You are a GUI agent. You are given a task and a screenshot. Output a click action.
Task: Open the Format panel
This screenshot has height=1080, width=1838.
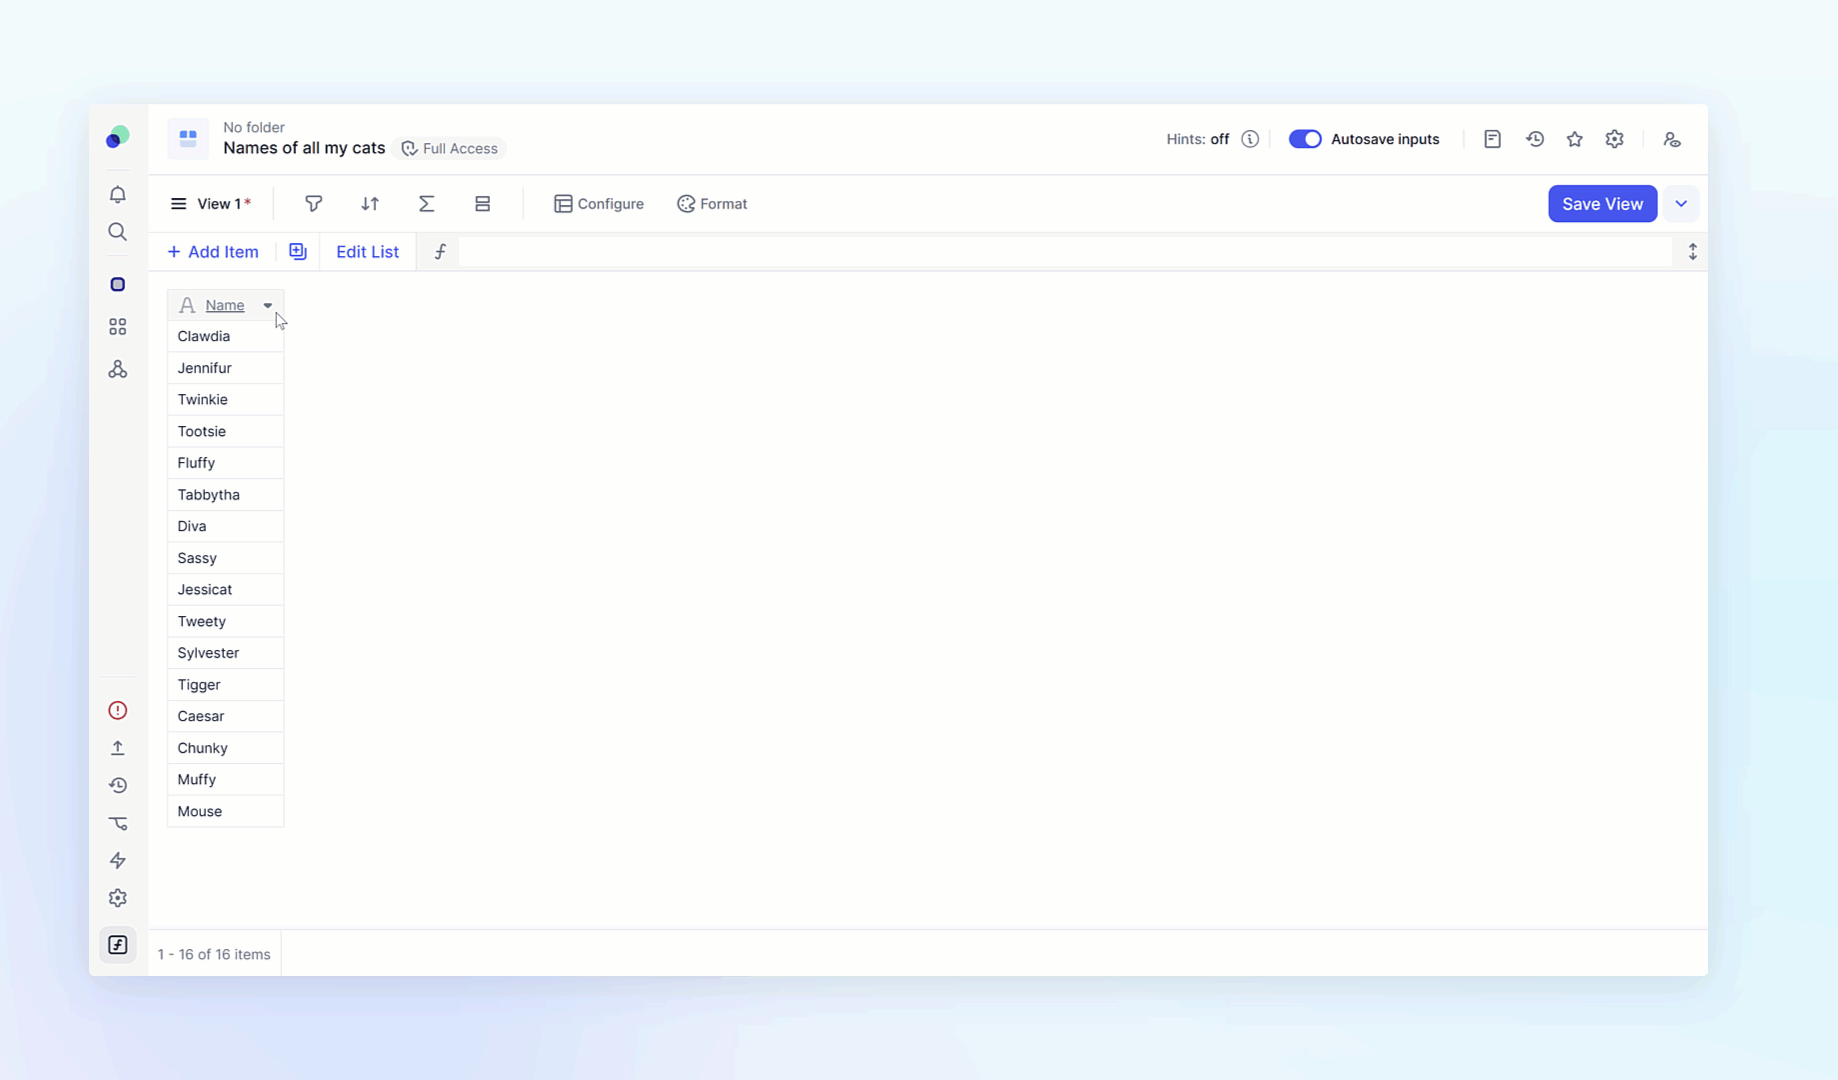point(711,204)
